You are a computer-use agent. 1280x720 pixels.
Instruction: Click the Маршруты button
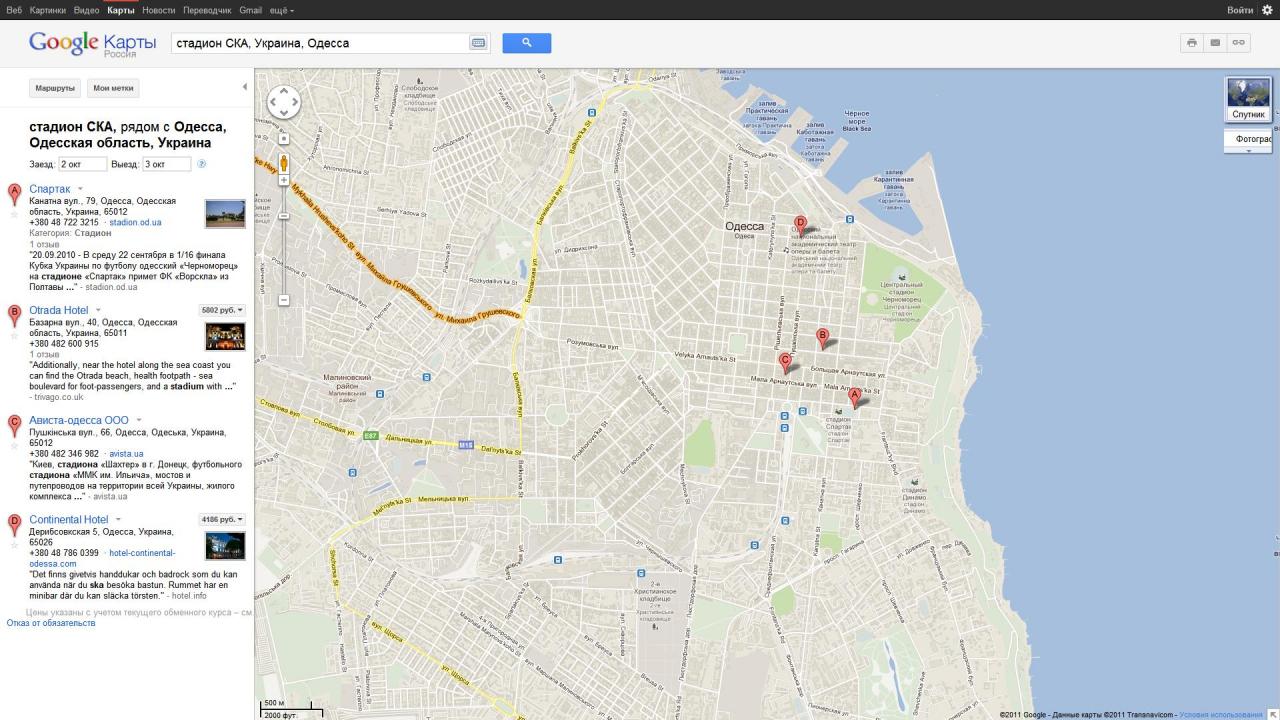point(55,88)
